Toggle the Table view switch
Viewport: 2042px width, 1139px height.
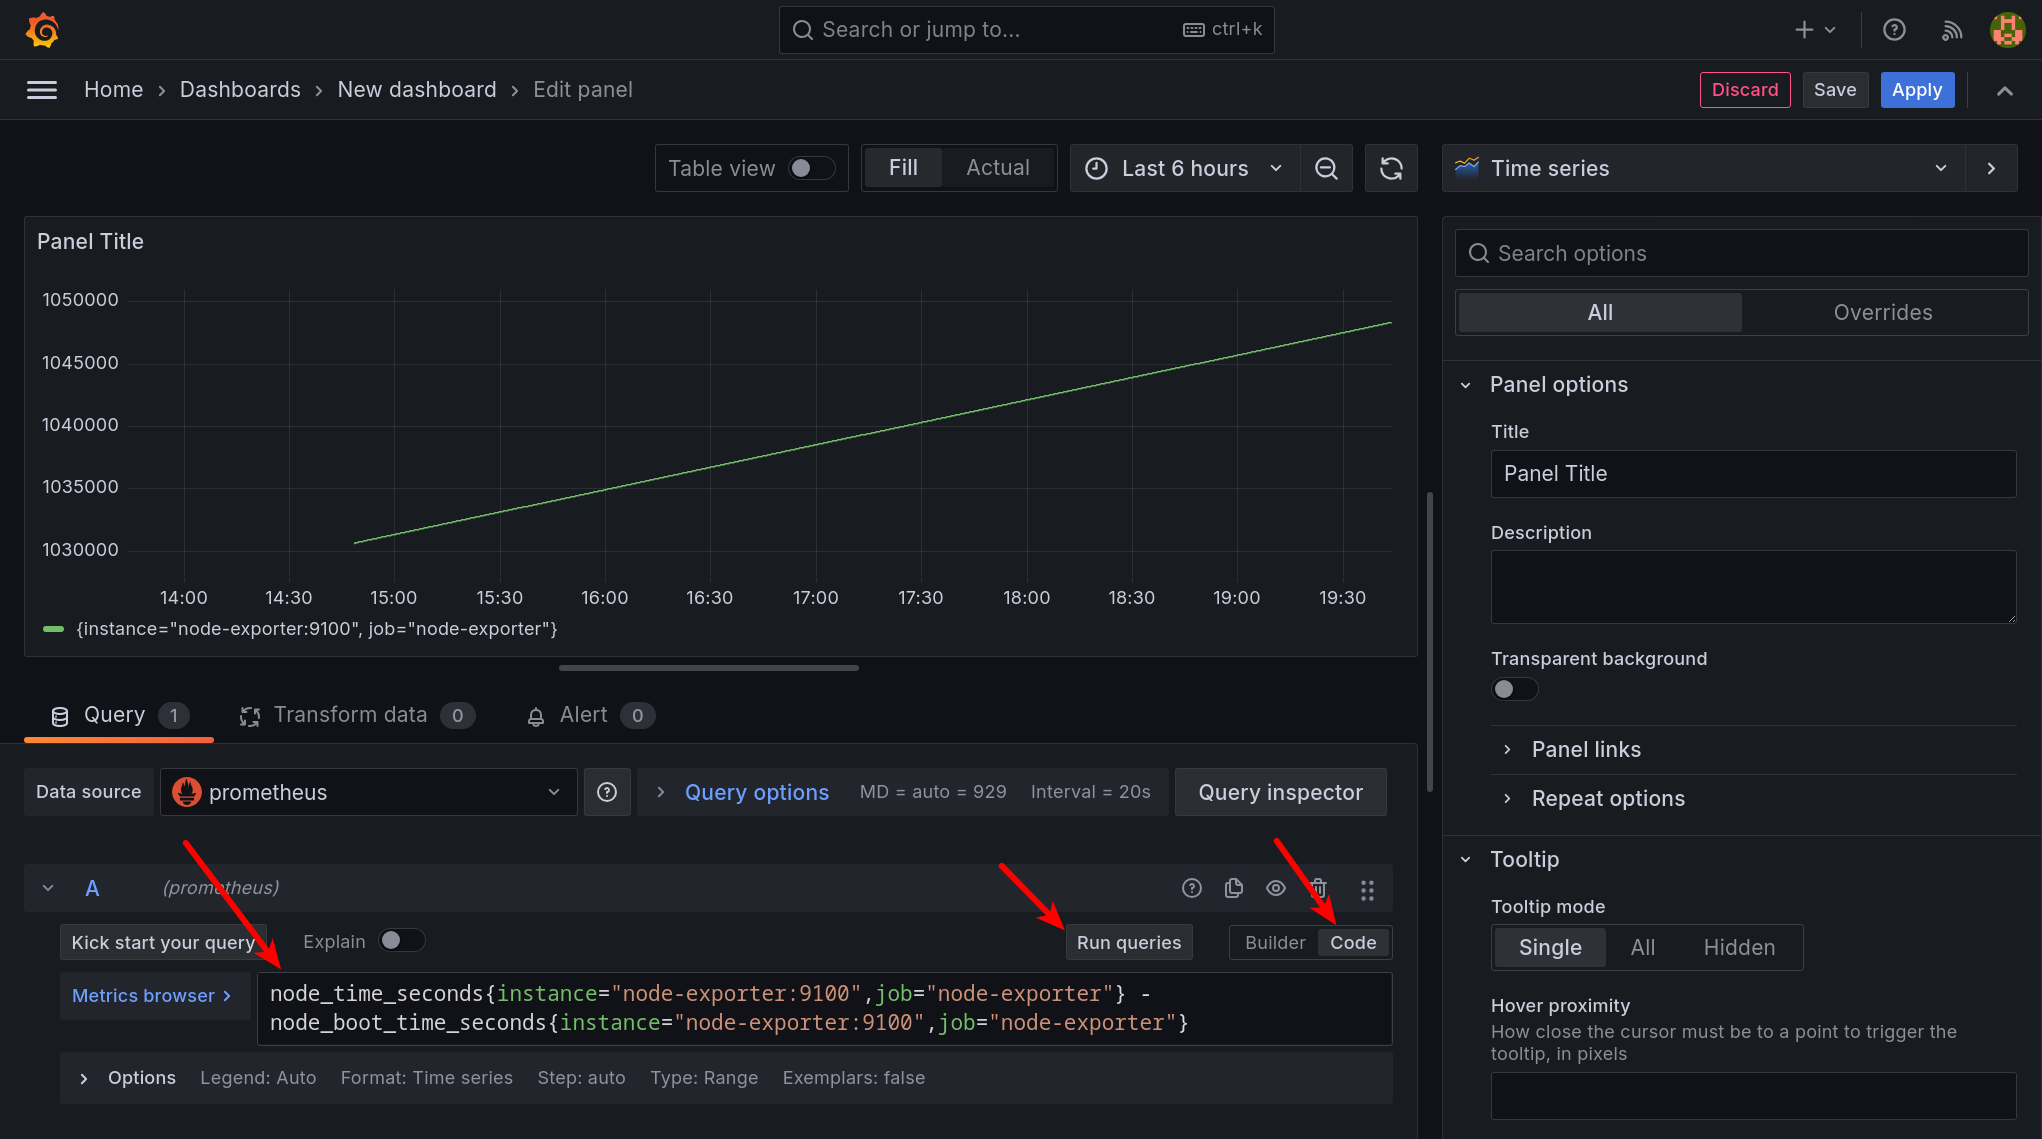pyautogui.click(x=811, y=168)
